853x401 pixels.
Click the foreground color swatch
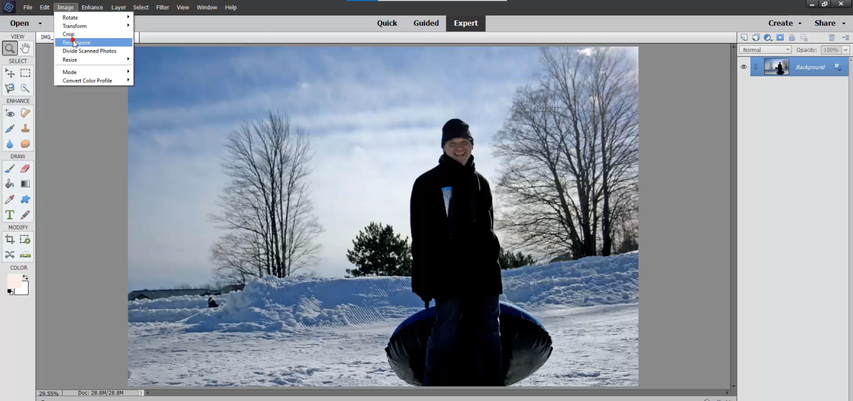tap(14, 281)
